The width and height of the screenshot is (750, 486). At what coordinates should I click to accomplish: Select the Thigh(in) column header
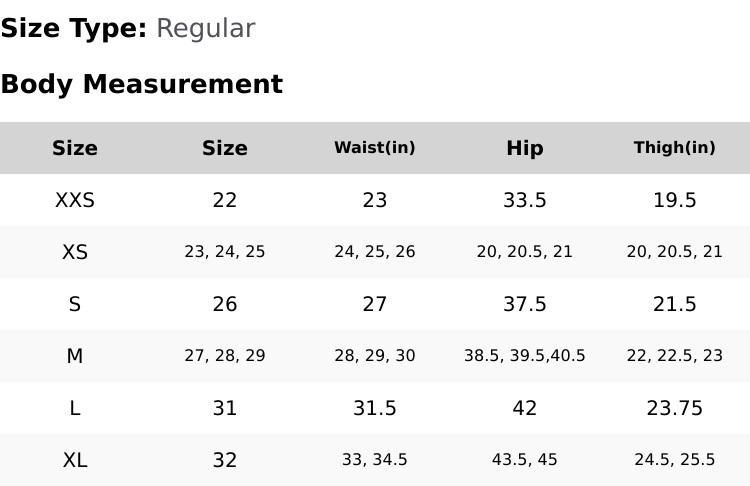pos(675,148)
